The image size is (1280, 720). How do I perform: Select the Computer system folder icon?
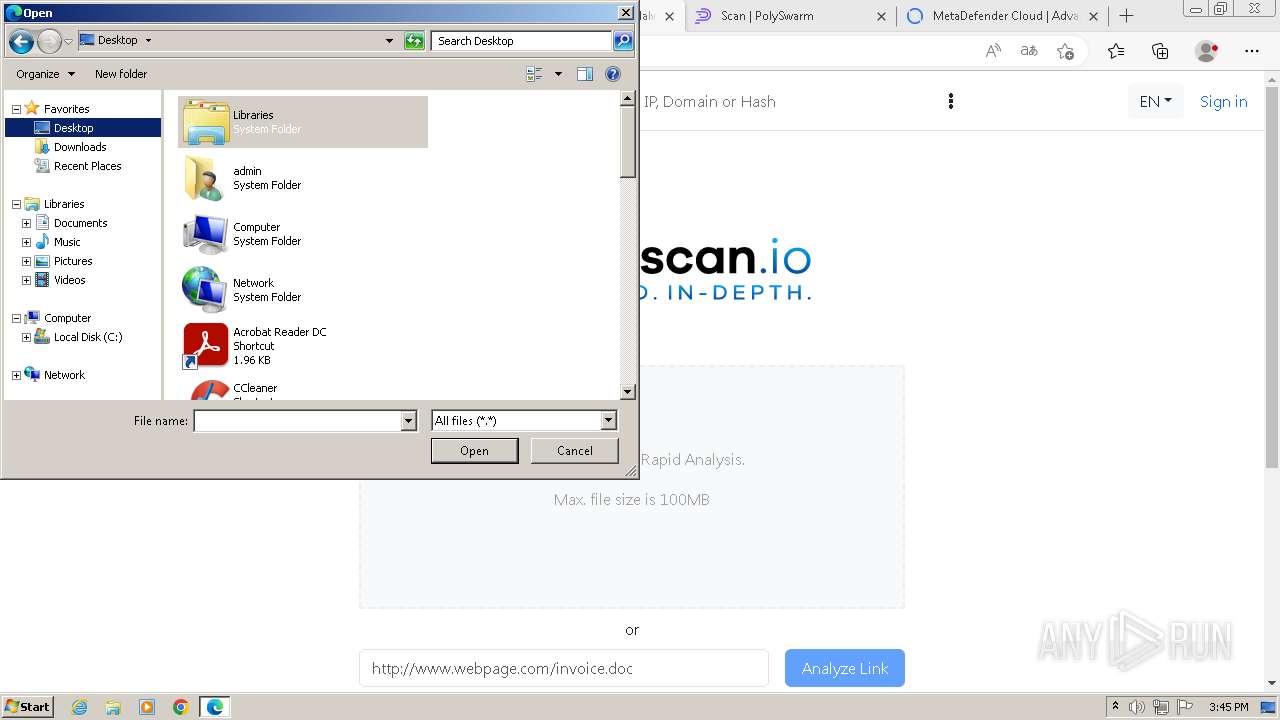(x=206, y=234)
